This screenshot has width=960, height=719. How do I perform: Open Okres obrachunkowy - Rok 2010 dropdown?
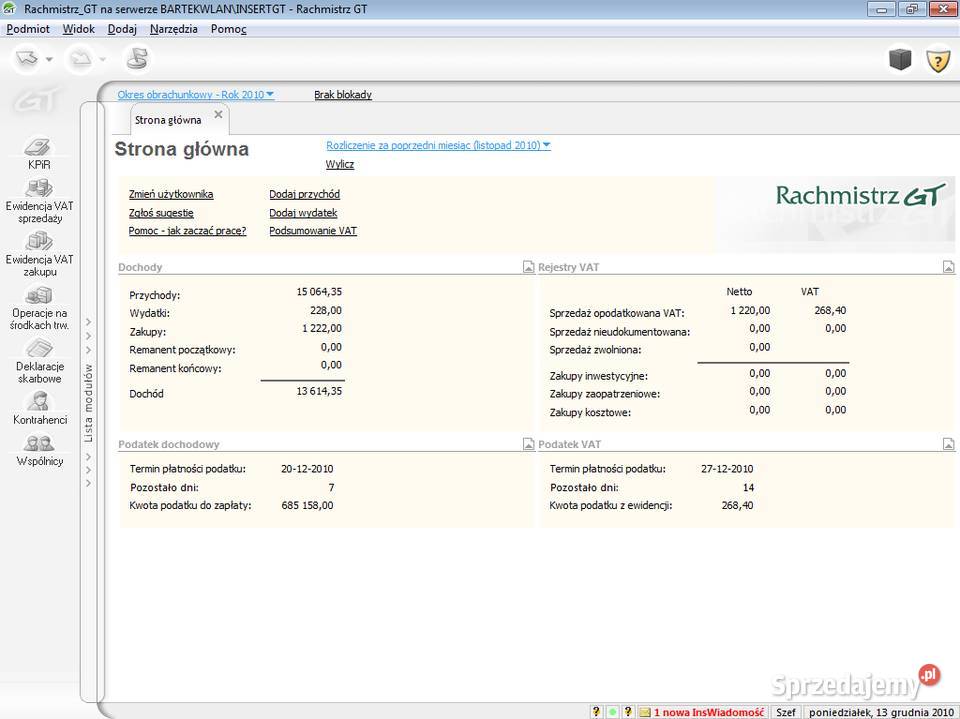coord(196,94)
